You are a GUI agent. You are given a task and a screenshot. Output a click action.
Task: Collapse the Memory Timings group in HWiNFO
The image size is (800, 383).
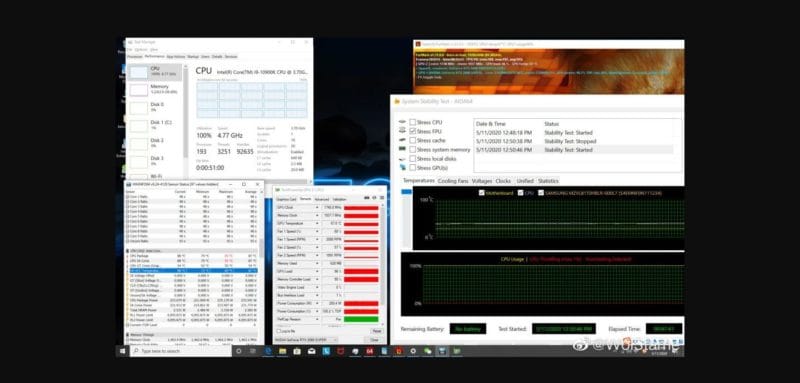click(x=128, y=335)
